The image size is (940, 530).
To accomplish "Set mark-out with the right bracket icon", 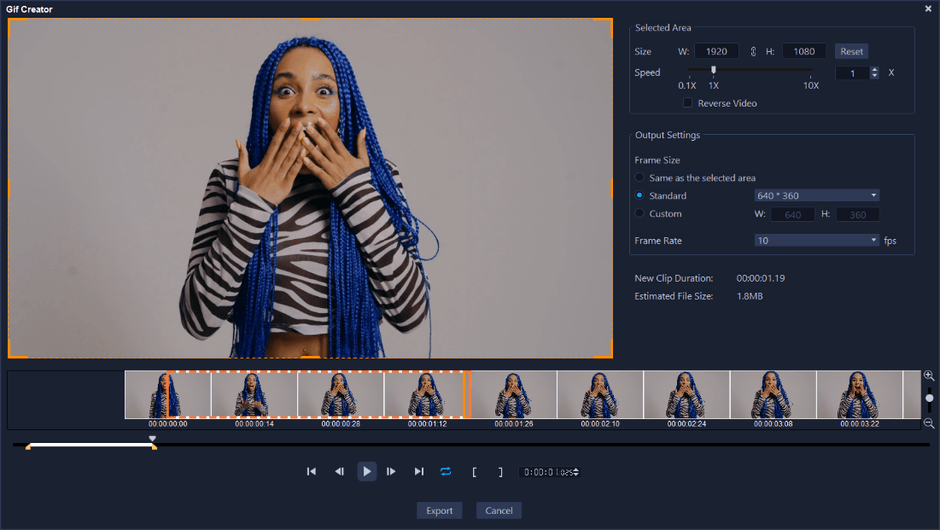I will [500, 471].
